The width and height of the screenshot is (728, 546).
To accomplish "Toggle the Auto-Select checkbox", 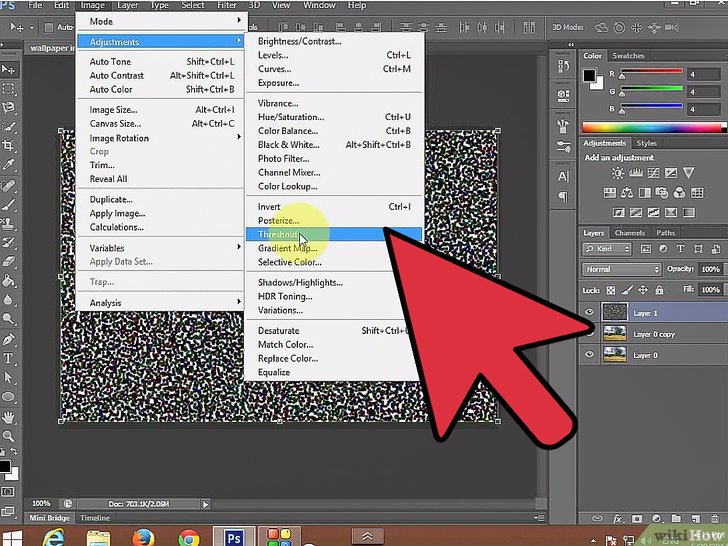I will click(49, 27).
